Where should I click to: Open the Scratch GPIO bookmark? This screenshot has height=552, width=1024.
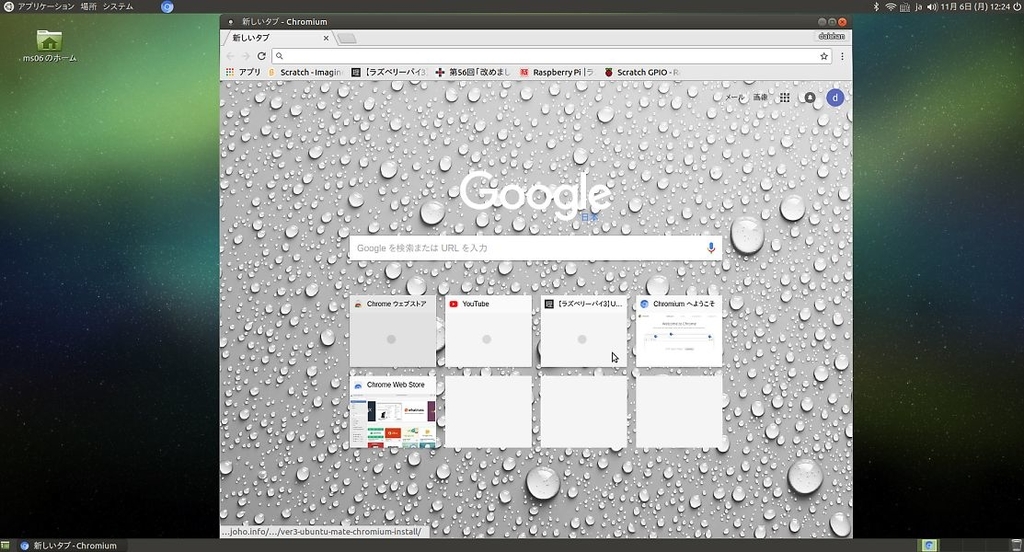(x=642, y=72)
